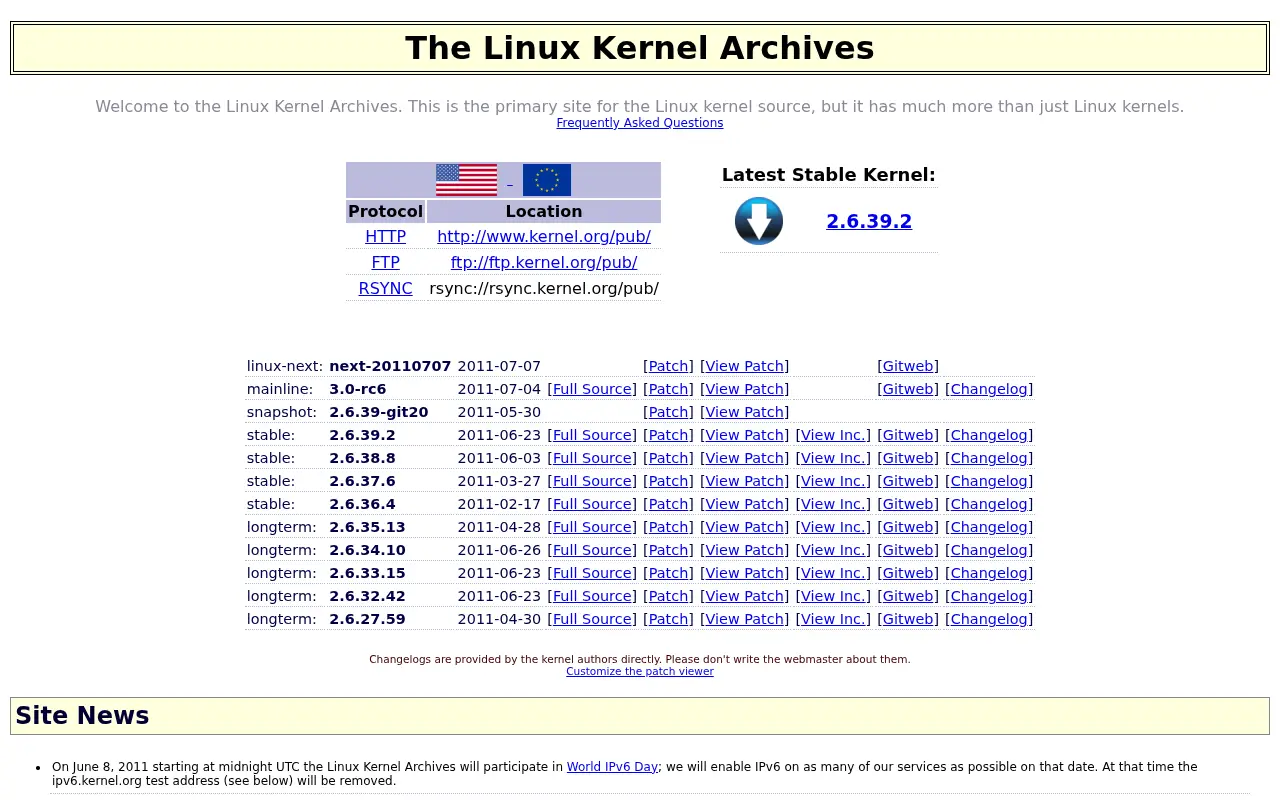
Task: Download Full Source for mainline 3.0-rc6
Action: [592, 389]
